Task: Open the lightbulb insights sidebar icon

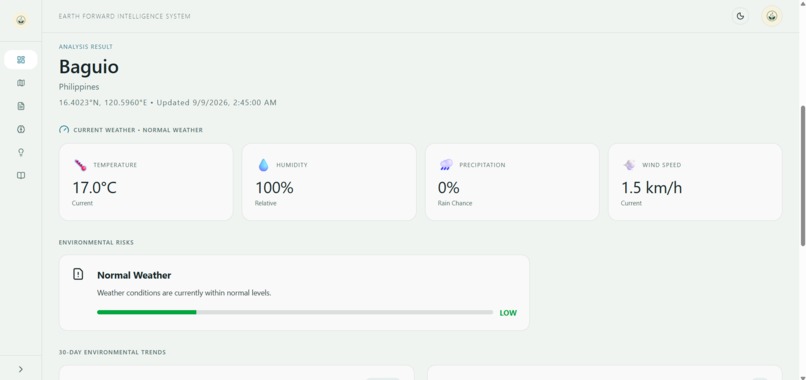Action: click(x=21, y=152)
